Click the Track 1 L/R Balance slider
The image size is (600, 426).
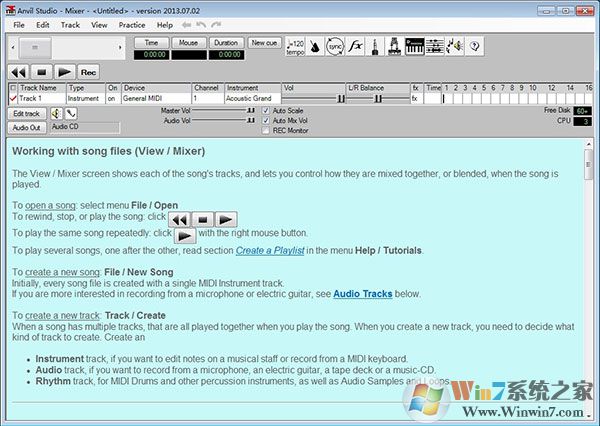click(x=378, y=99)
